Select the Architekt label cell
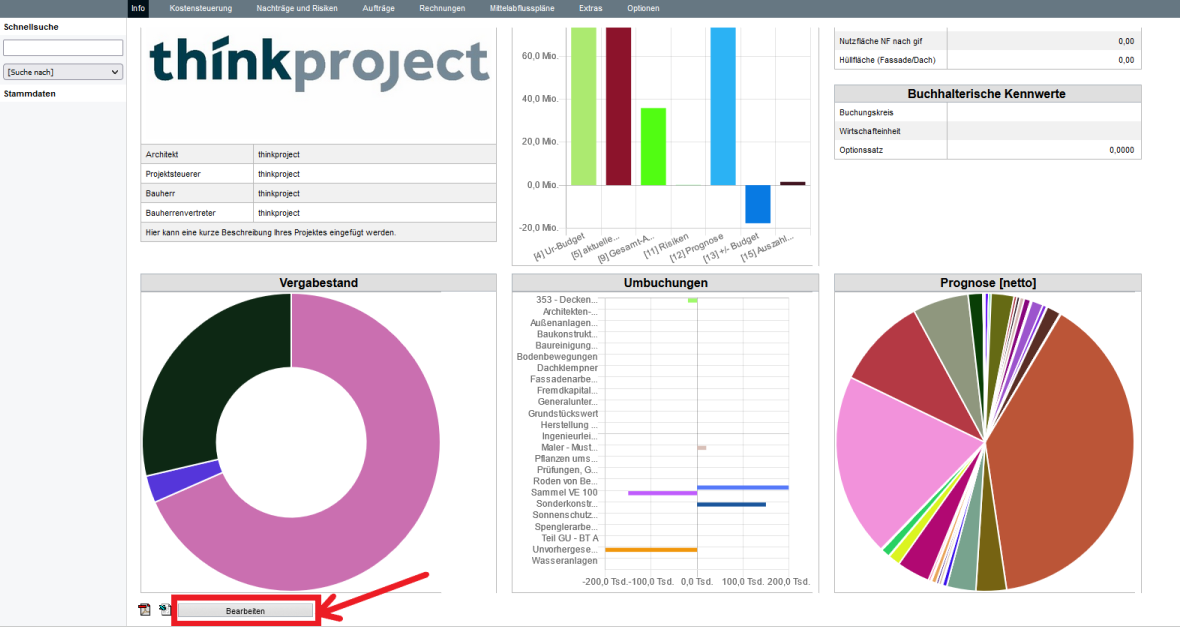The image size is (1180, 627). 197,154
